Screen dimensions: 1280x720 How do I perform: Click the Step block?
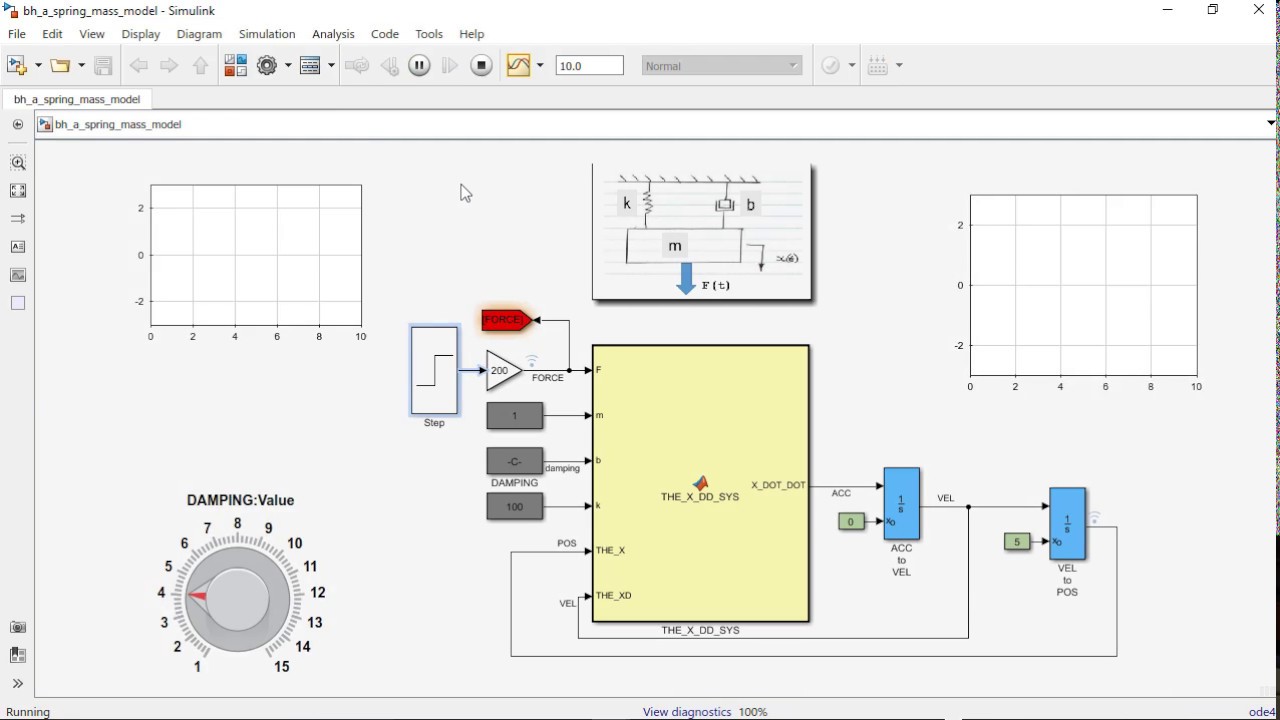coord(434,371)
